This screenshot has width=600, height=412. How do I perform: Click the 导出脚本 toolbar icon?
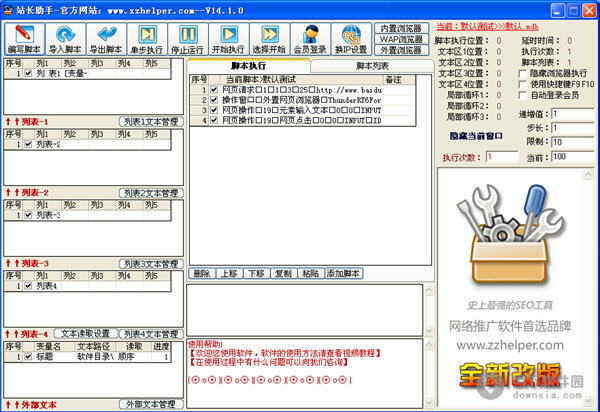click(106, 39)
